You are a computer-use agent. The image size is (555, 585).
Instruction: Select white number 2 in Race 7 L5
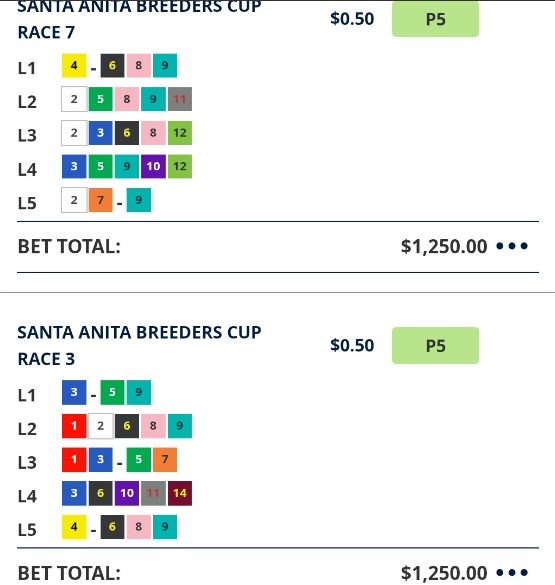[74, 200]
